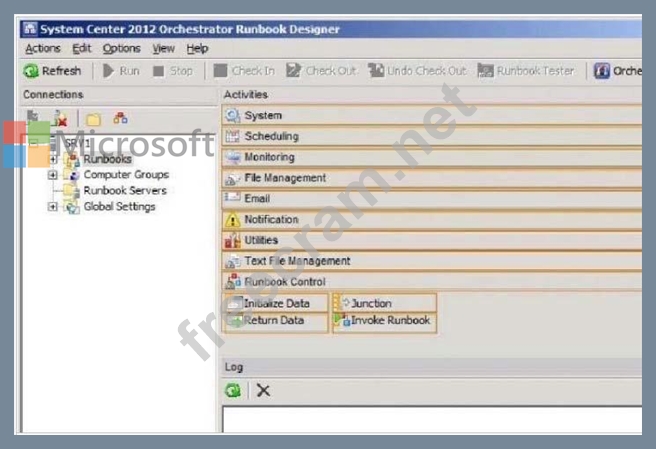Click the Notification warning triangle icon
Viewport: 656px width, 449px height.
click(232, 220)
